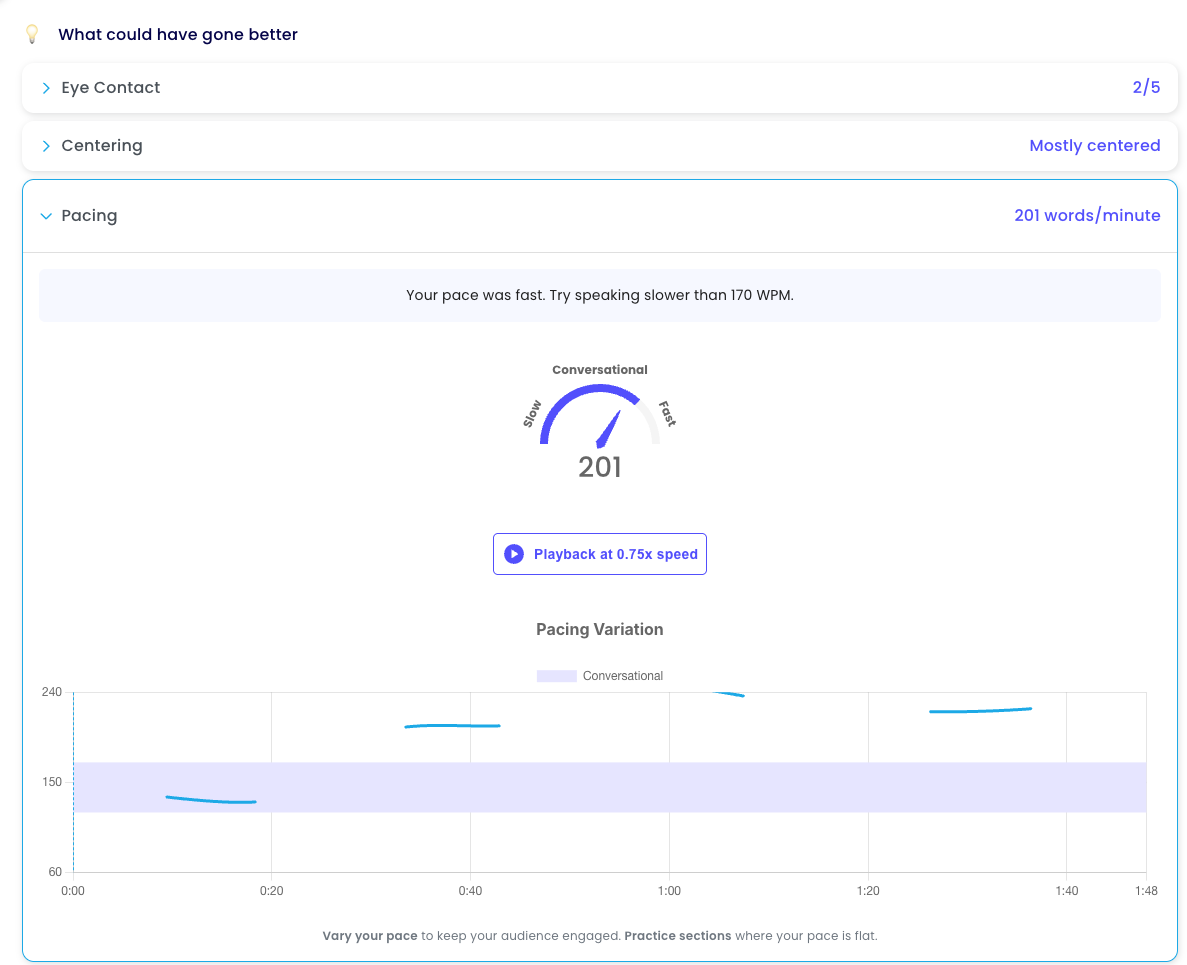Click the pace line segment after 1:20
The image size is (1187, 965).
coord(980,710)
